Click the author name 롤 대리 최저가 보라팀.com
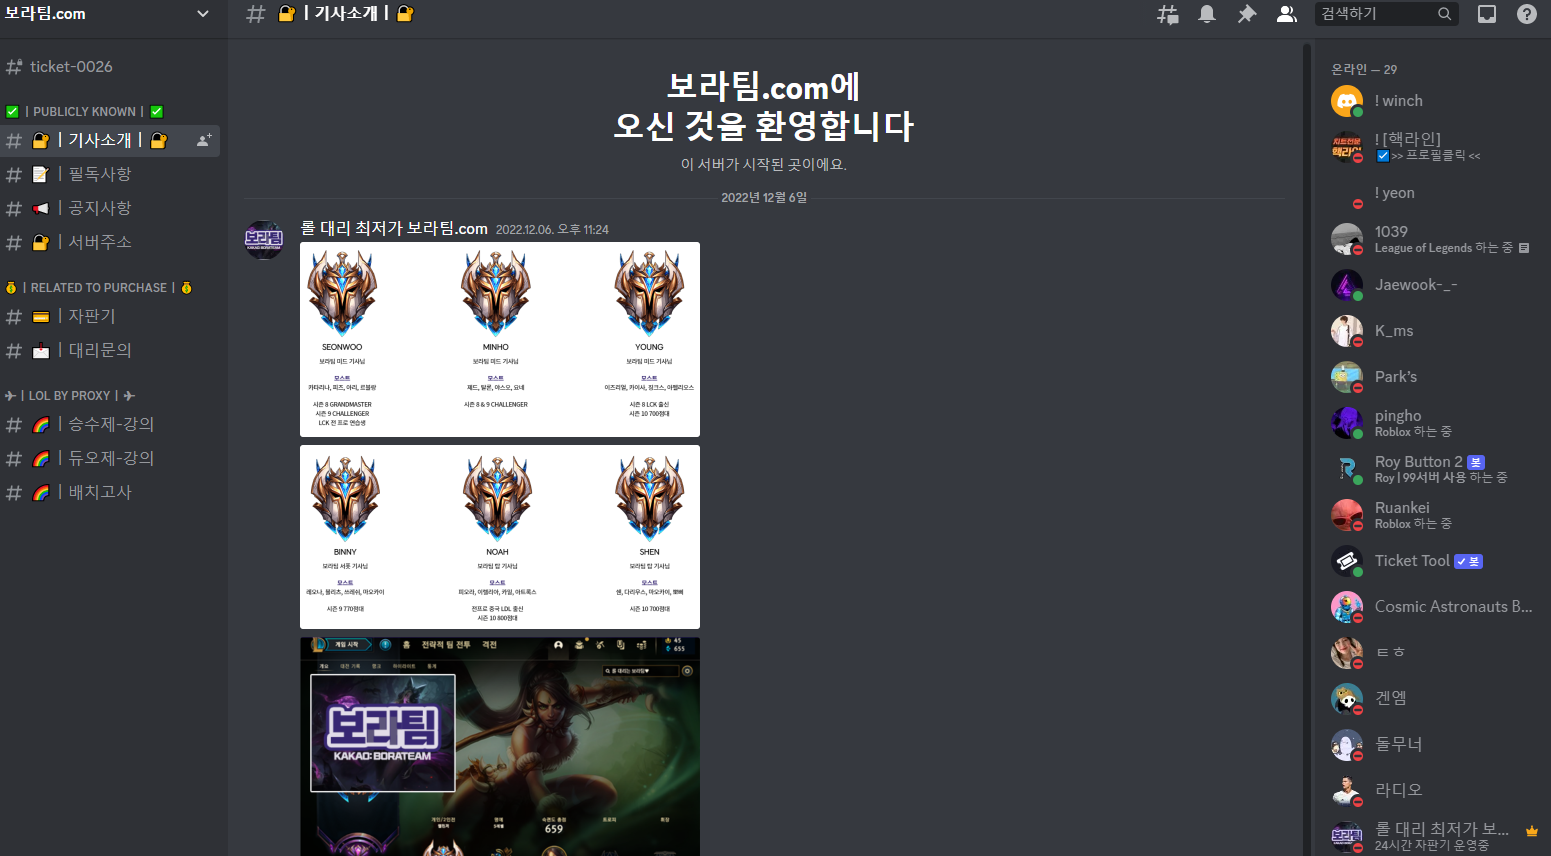 pyautogui.click(x=394, y=229)
